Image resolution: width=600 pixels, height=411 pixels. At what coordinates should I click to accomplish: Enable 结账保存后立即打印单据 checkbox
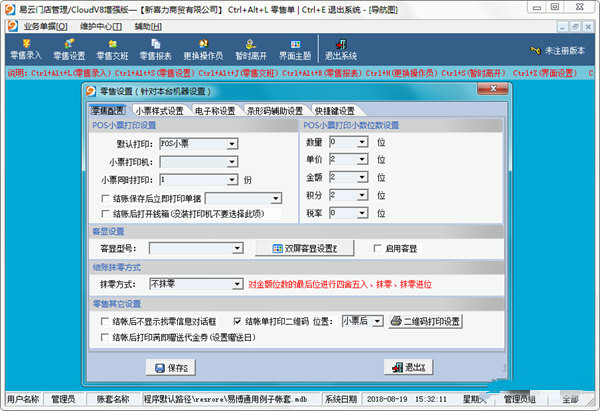tap(105, 199)
